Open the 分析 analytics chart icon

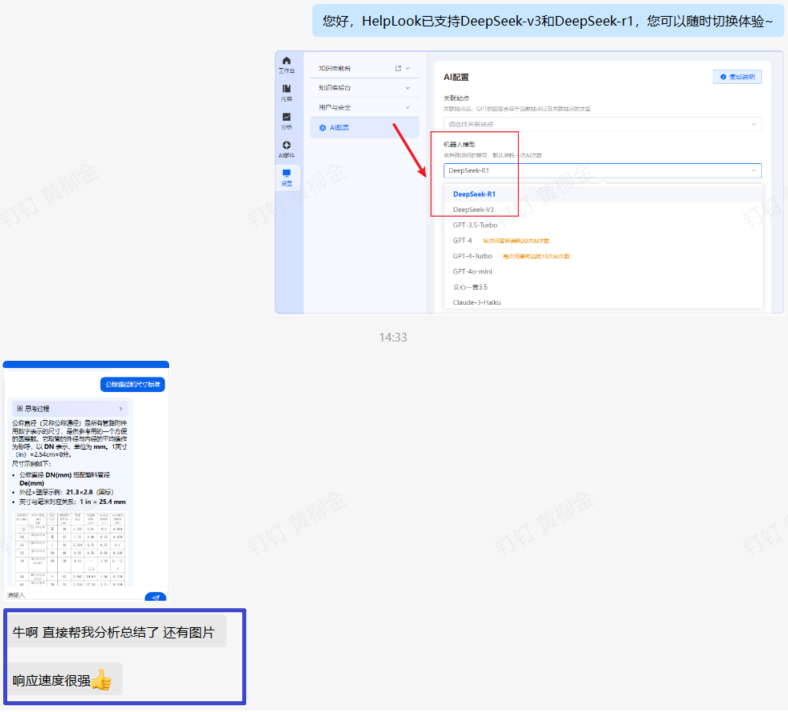pos(286,117)
